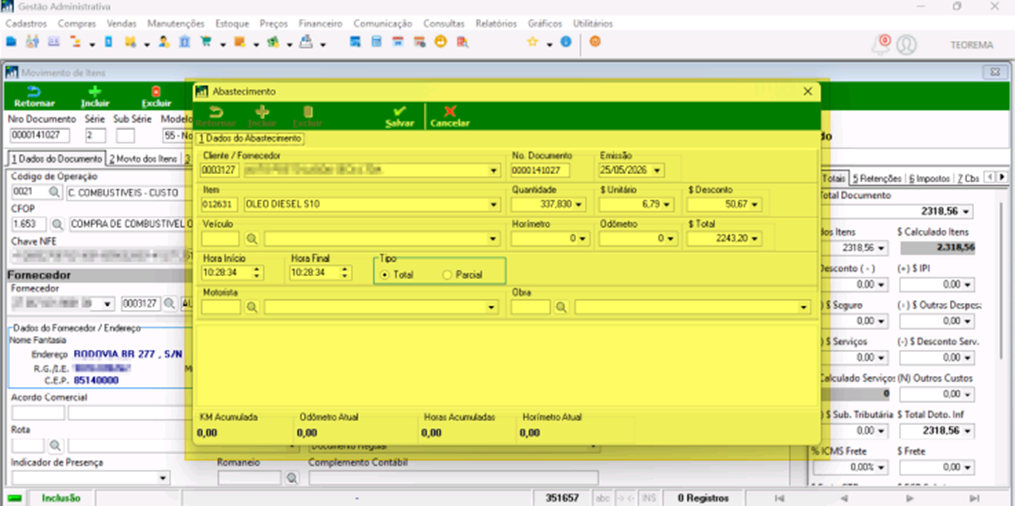Click the shopping cart toolbar icon
The height and width of the screenshot is (506, 1015).
point(206,42)
